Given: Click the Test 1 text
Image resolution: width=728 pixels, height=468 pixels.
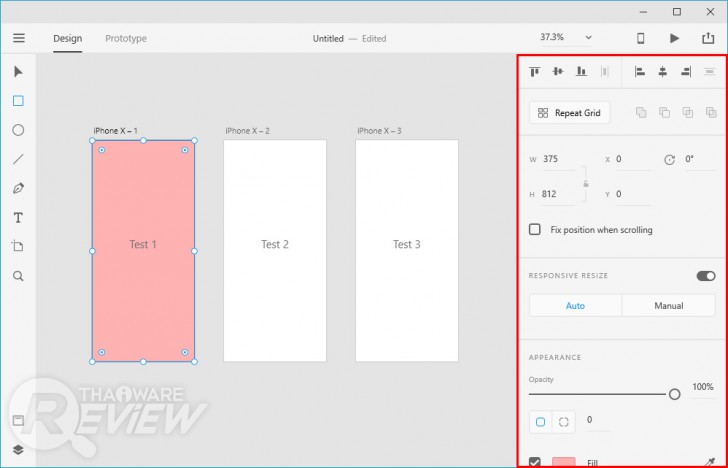Looking at the screenshot, I should (143, 244).
